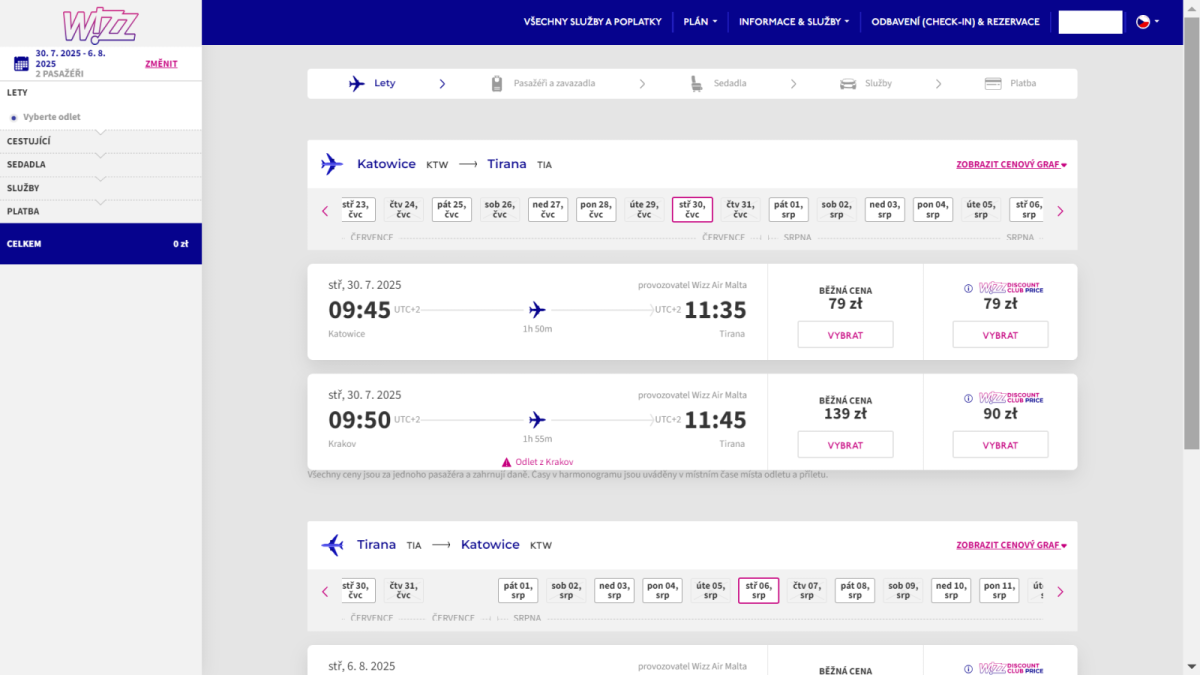Screen dimensions: 1200x675
Task: Click the Wizz Air logo
Action: click(x=100, y=24)
